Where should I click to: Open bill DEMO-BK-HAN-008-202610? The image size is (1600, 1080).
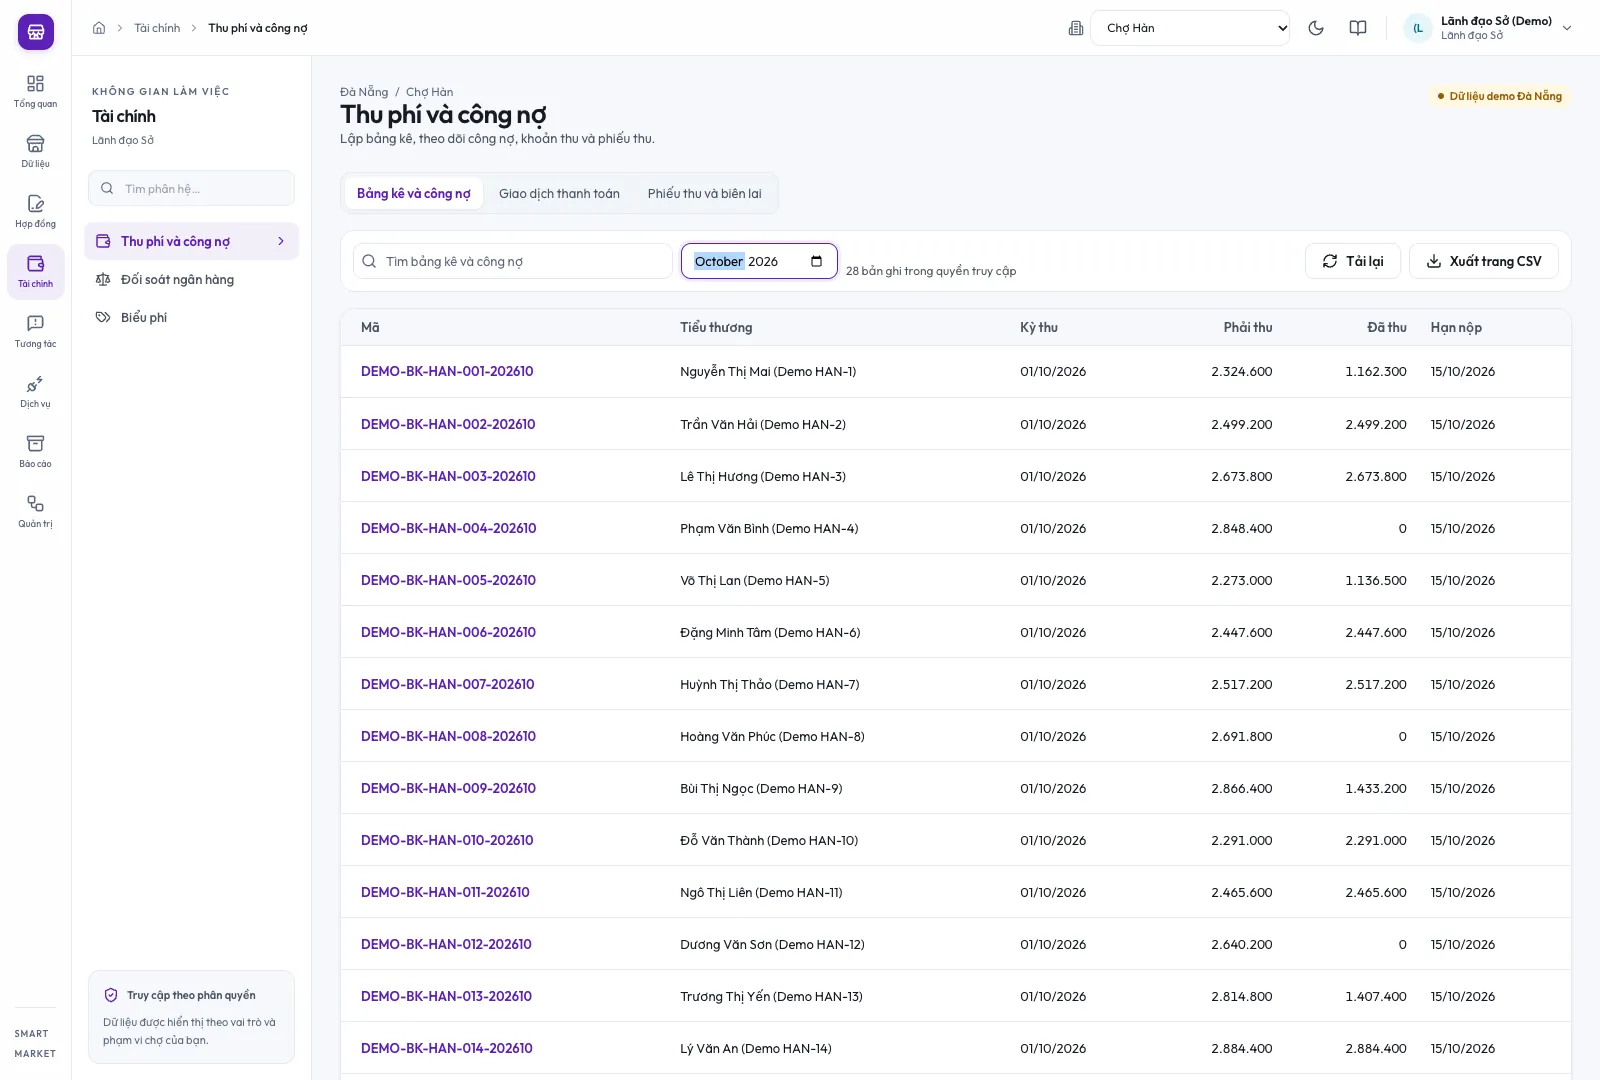(448, 736)
